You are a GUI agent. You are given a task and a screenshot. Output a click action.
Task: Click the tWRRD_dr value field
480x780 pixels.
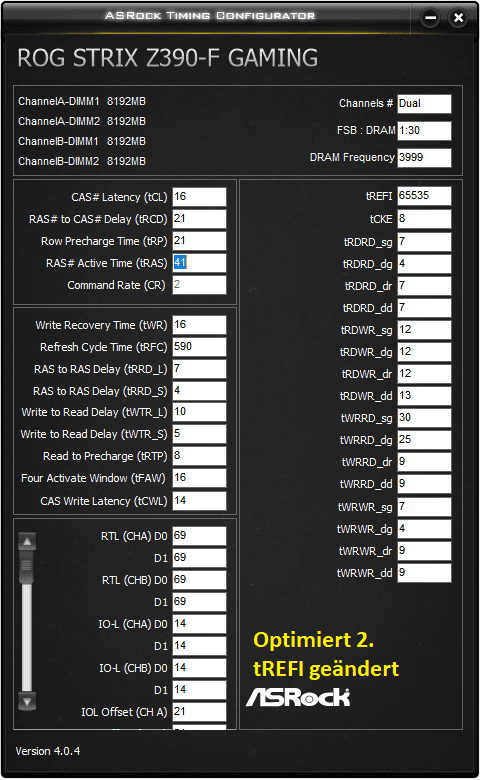click(x=424, y=462)
